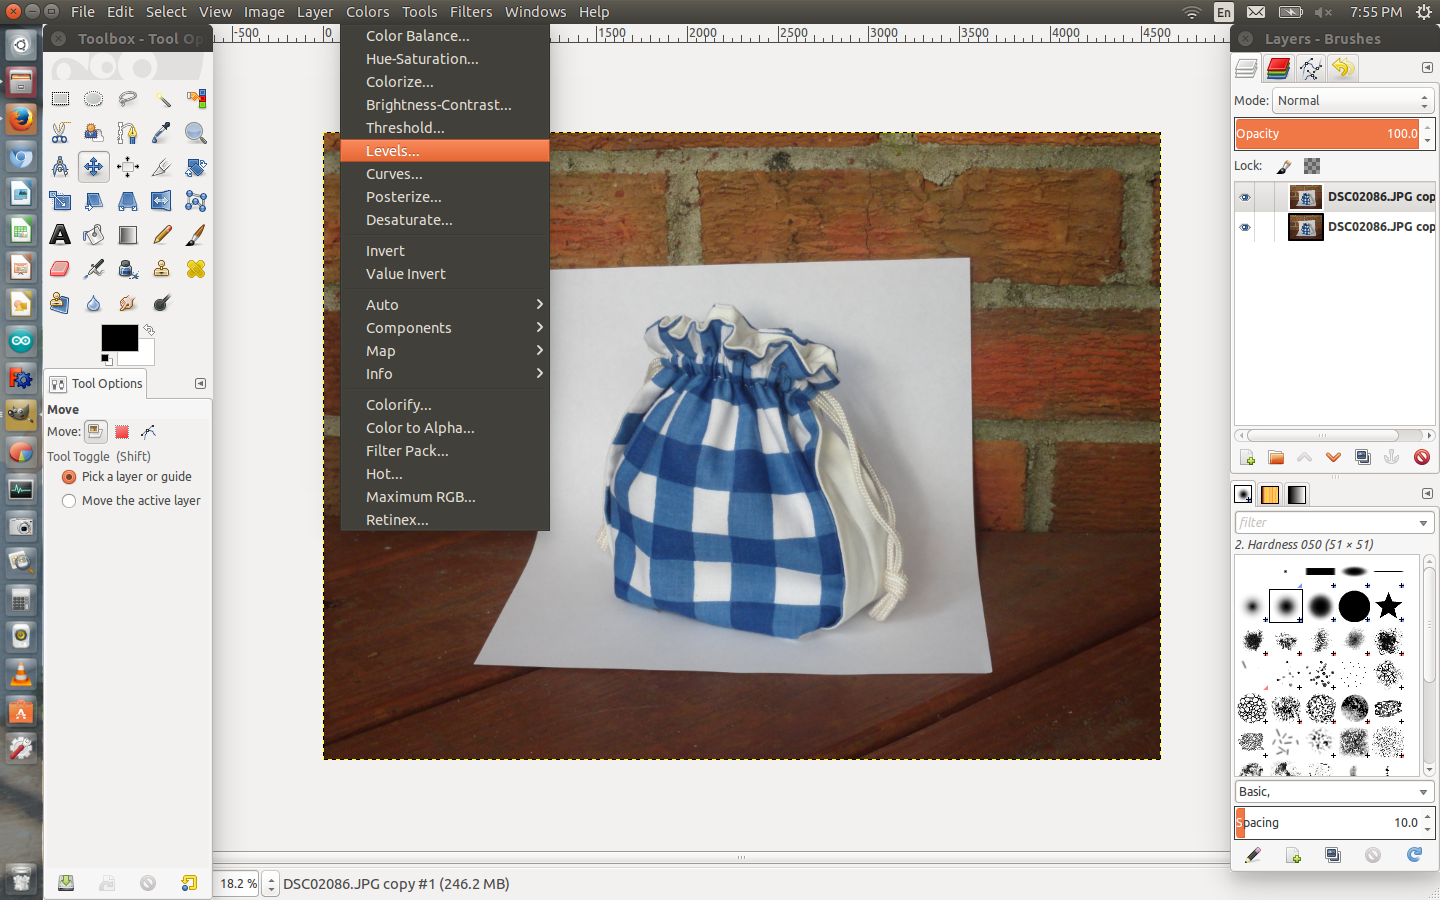The image size is (1440, 900).
Task: Select the Smudge tool
Action: pos(128,303)
